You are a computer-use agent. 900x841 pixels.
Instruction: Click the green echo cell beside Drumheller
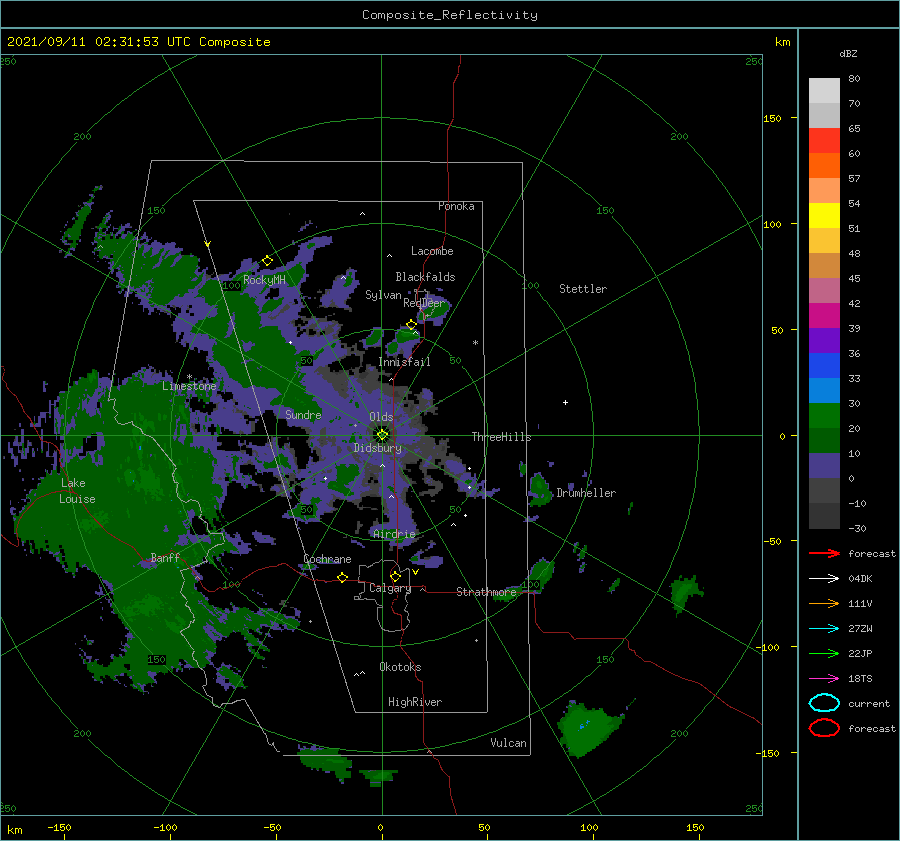540,489
